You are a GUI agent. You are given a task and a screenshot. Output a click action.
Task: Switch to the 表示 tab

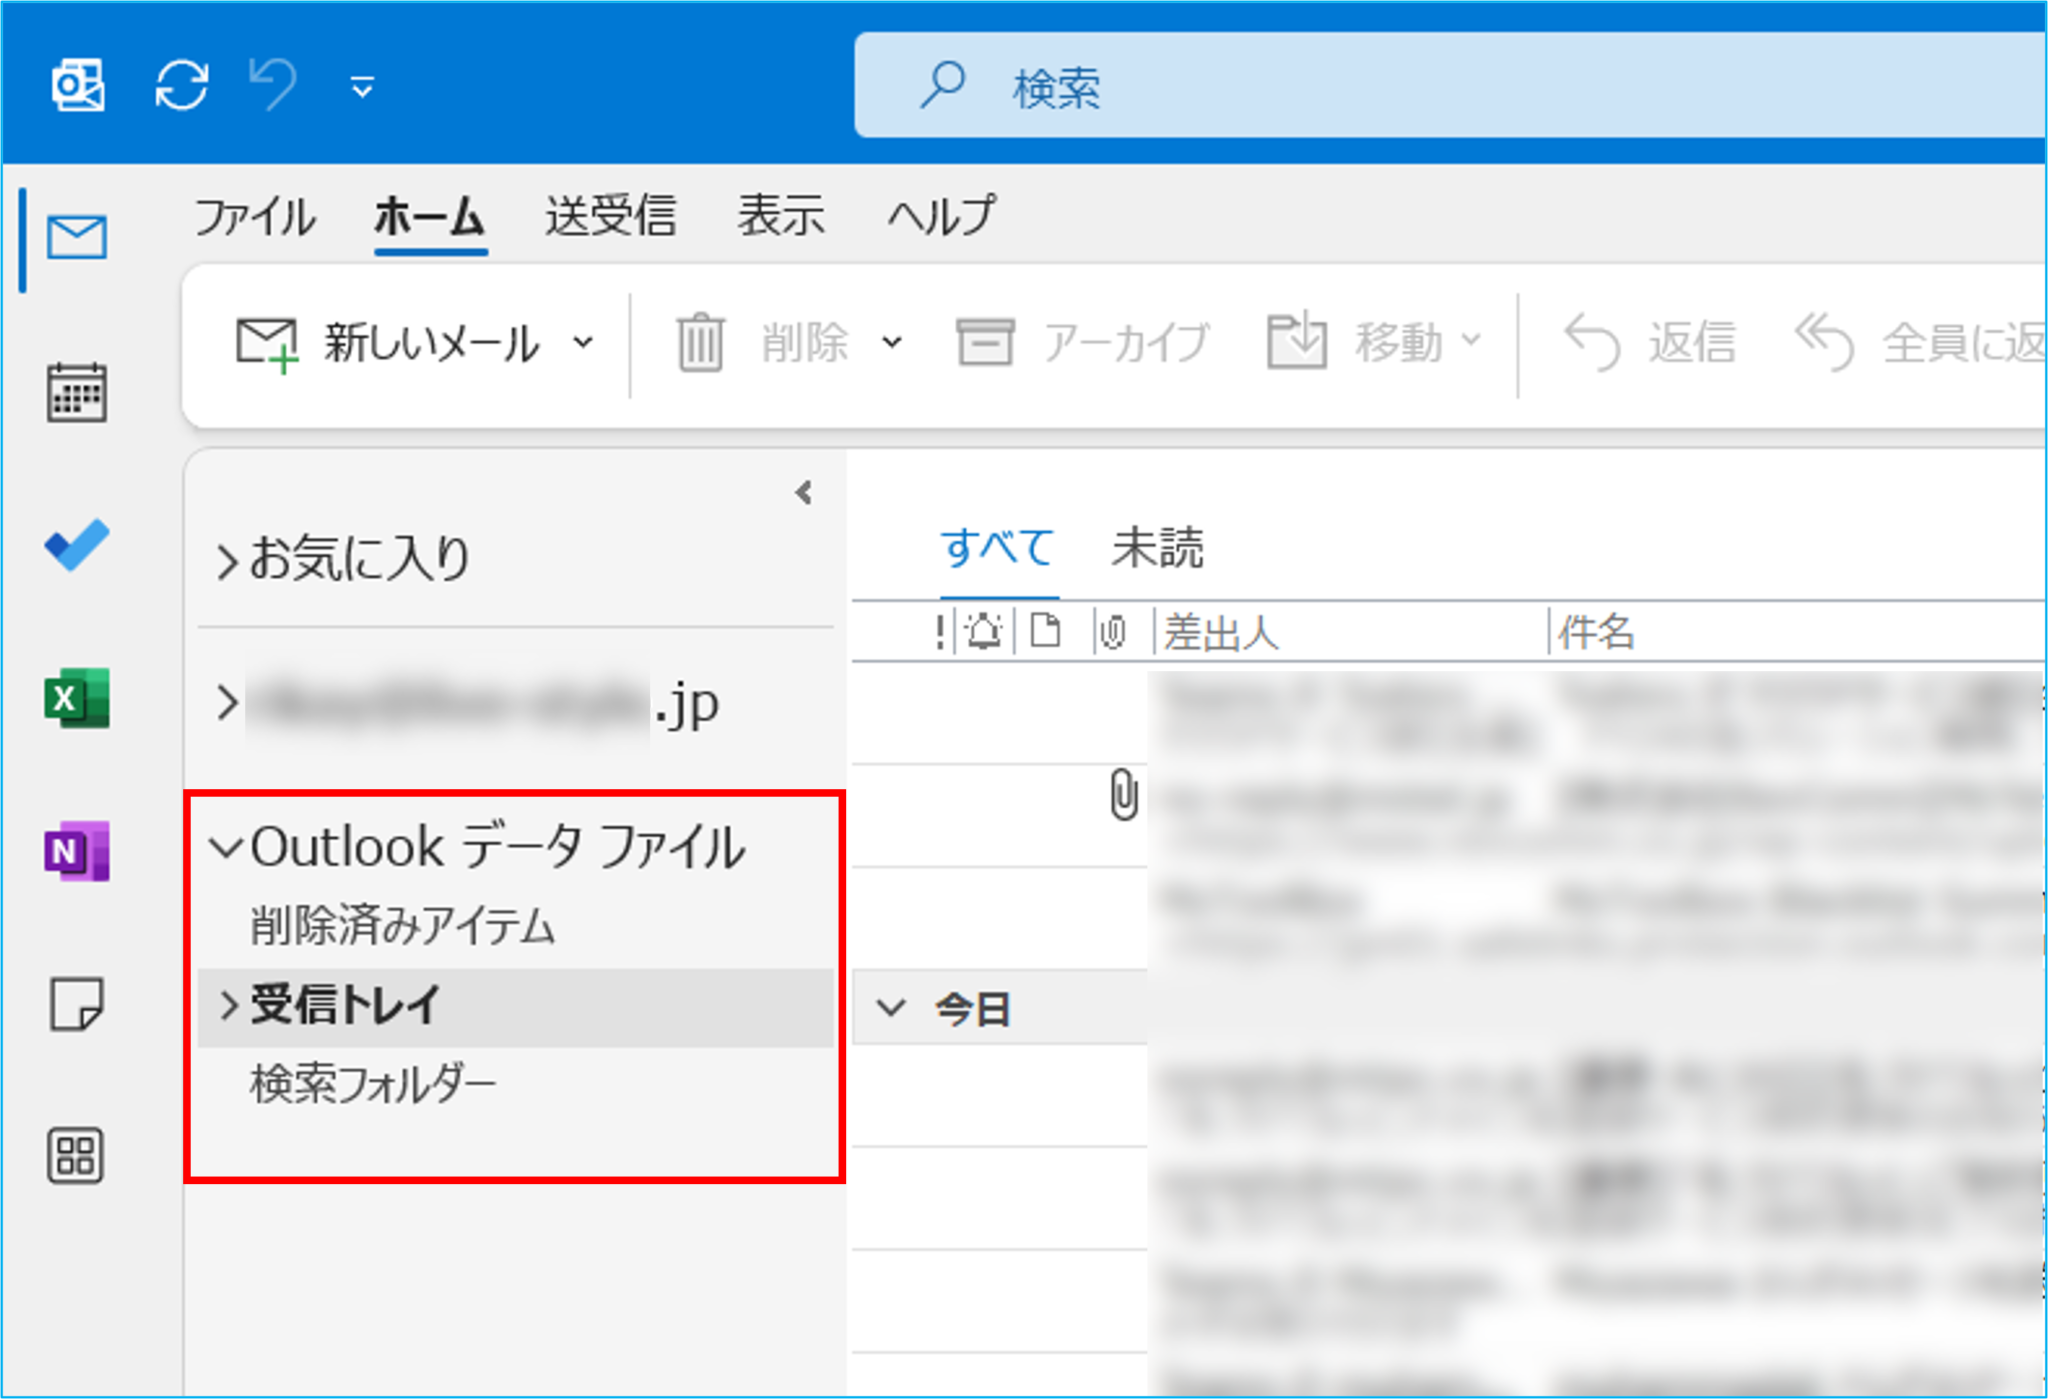coord(781,217)
